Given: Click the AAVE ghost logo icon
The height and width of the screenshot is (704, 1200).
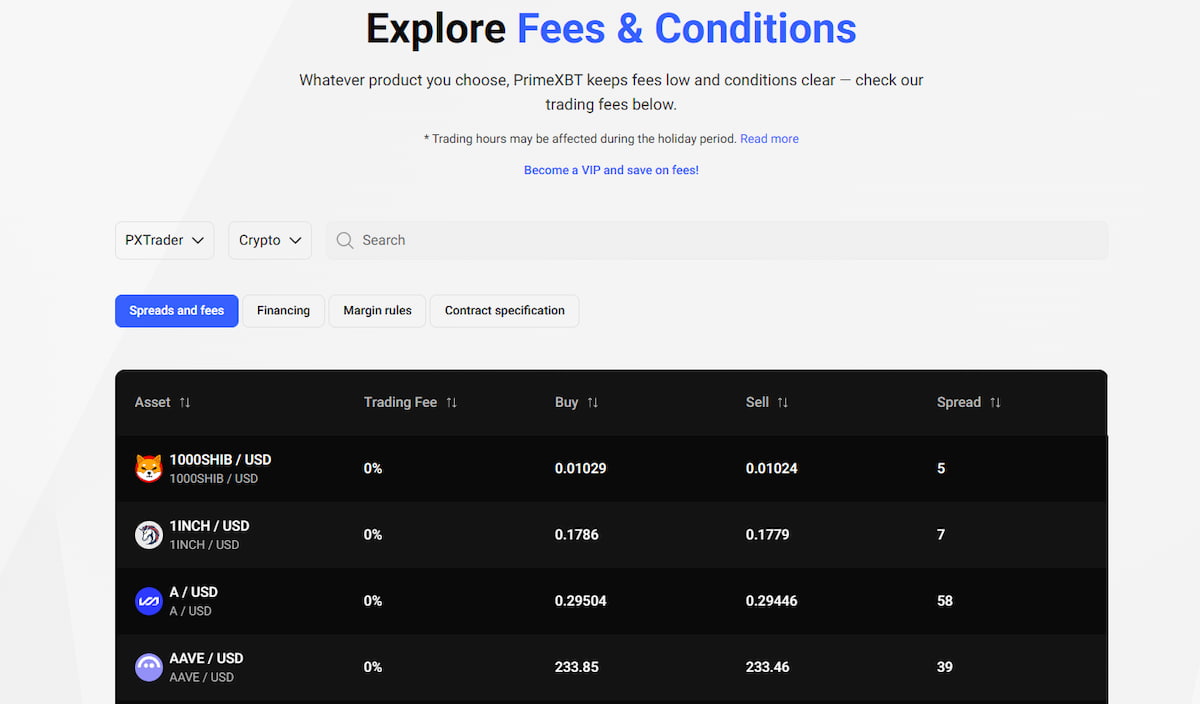Looking at the screenshot, I should click(149, 667).
